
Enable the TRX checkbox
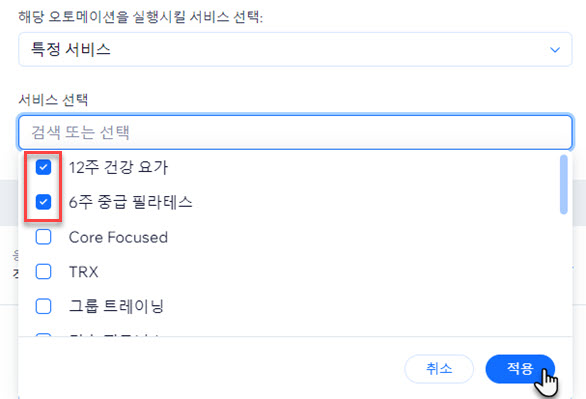pyautogui.click(x=43, y=272)
